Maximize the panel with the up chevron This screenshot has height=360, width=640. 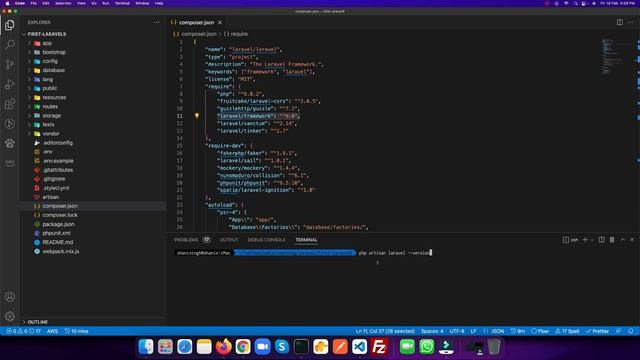pyautogui.click(x=623, y=240)
